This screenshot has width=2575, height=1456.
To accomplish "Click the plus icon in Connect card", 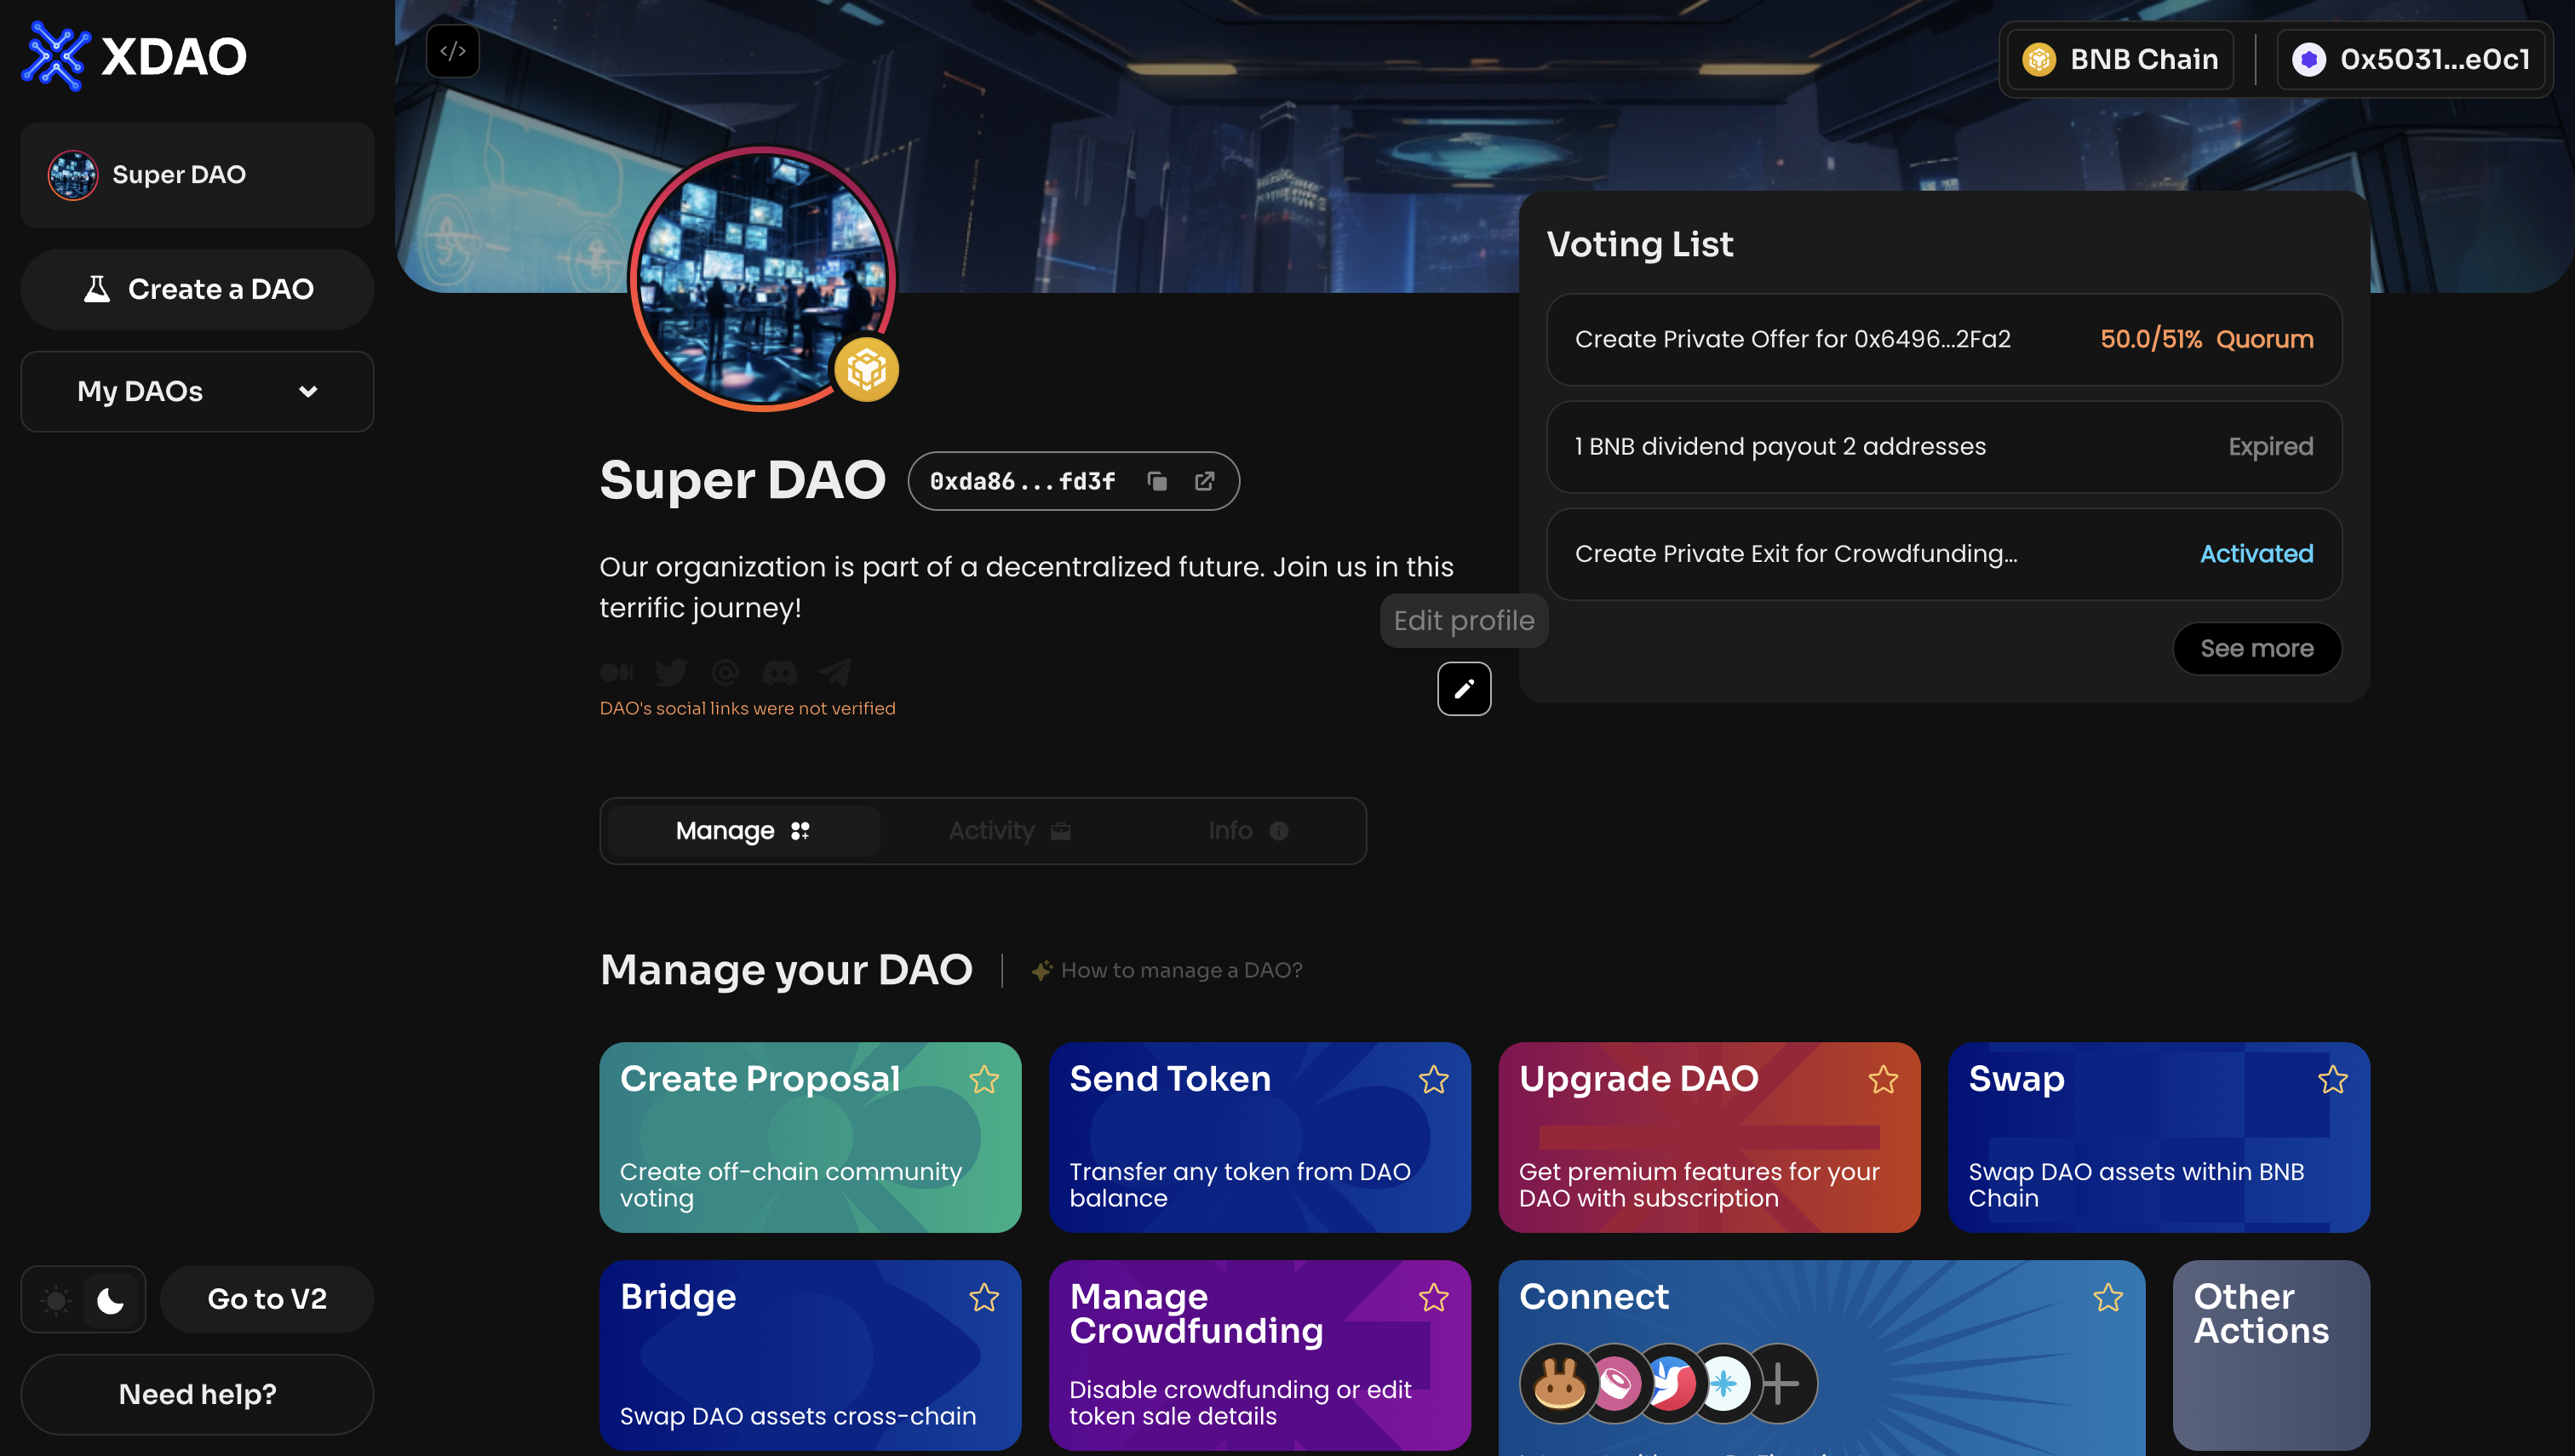I will click(x=1779, y=1384).
